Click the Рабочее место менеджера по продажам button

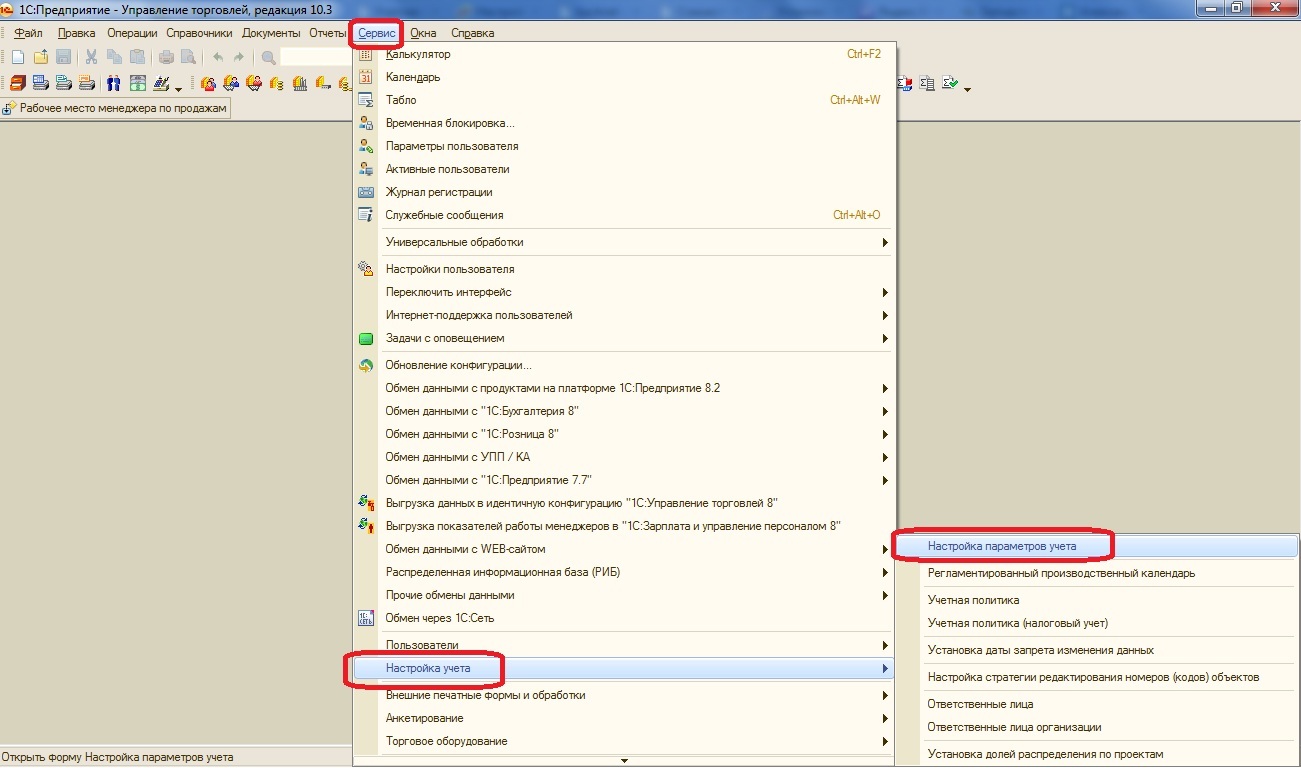coord(116,108)
